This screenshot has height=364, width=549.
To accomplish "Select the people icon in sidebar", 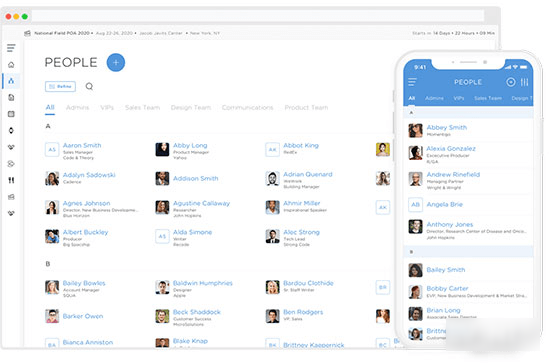I will (11, 81).
